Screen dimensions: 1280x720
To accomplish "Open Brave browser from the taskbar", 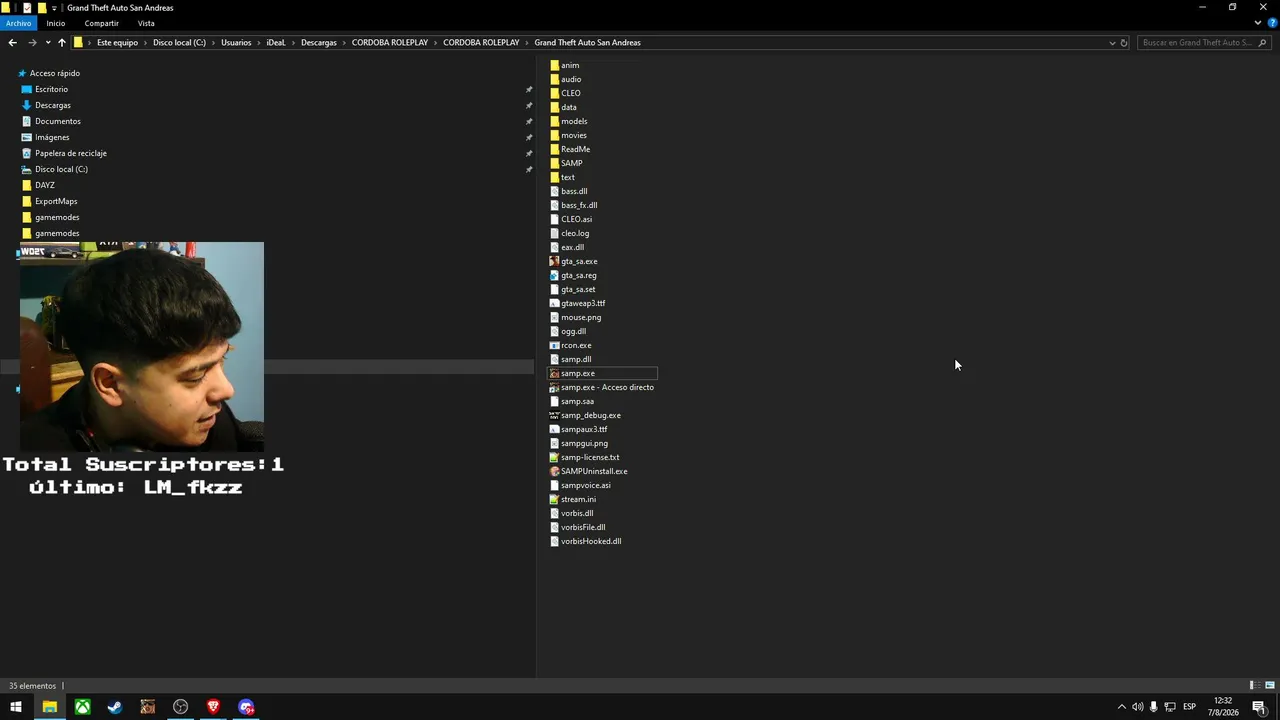I will pos(213,707).
